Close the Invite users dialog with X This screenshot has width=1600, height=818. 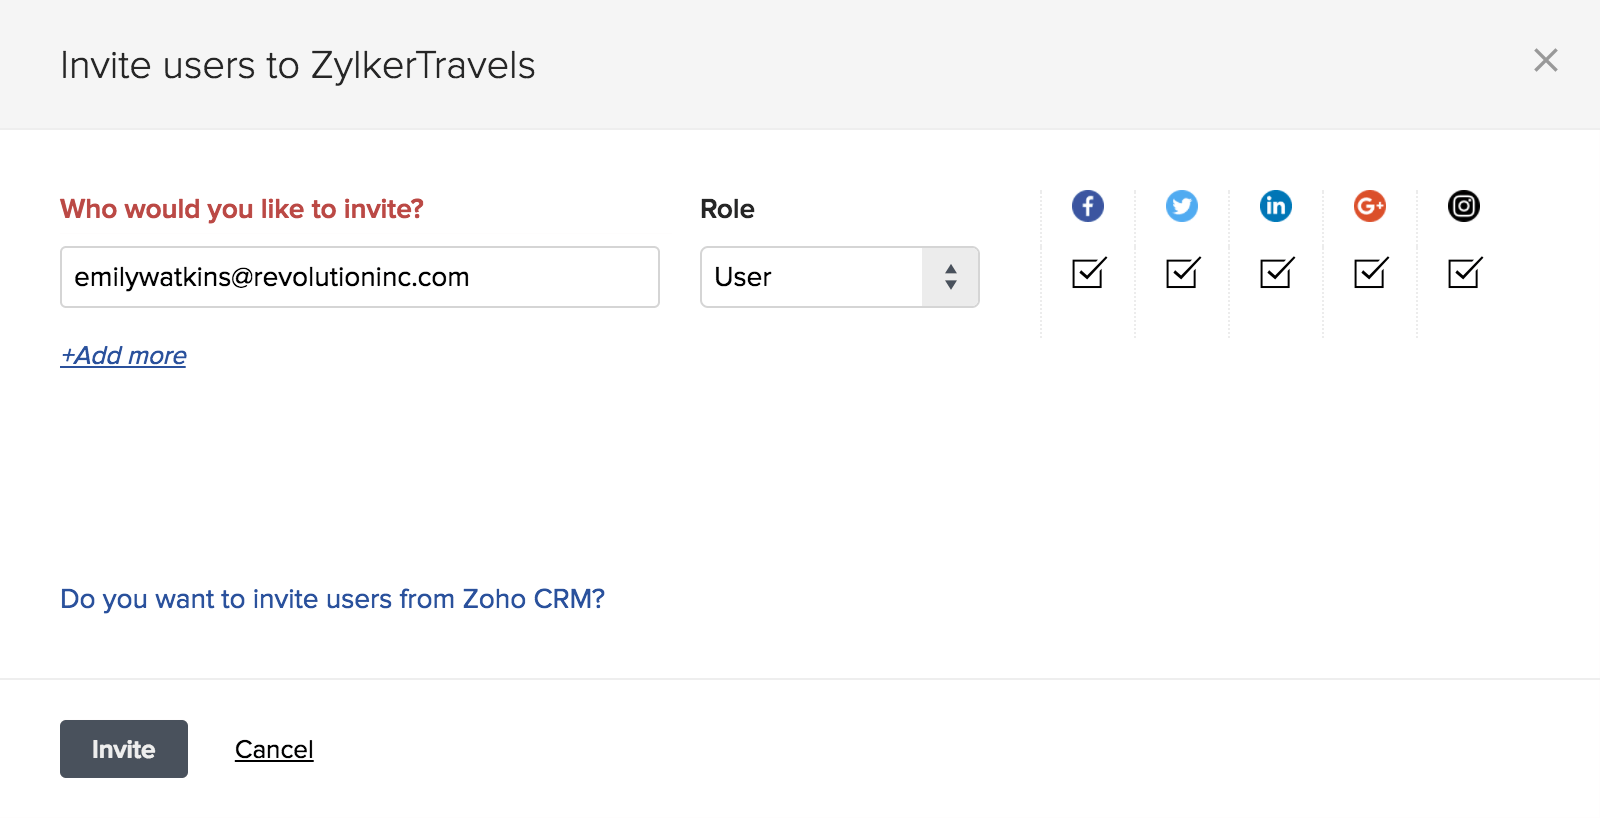[x=1546, y=61]
